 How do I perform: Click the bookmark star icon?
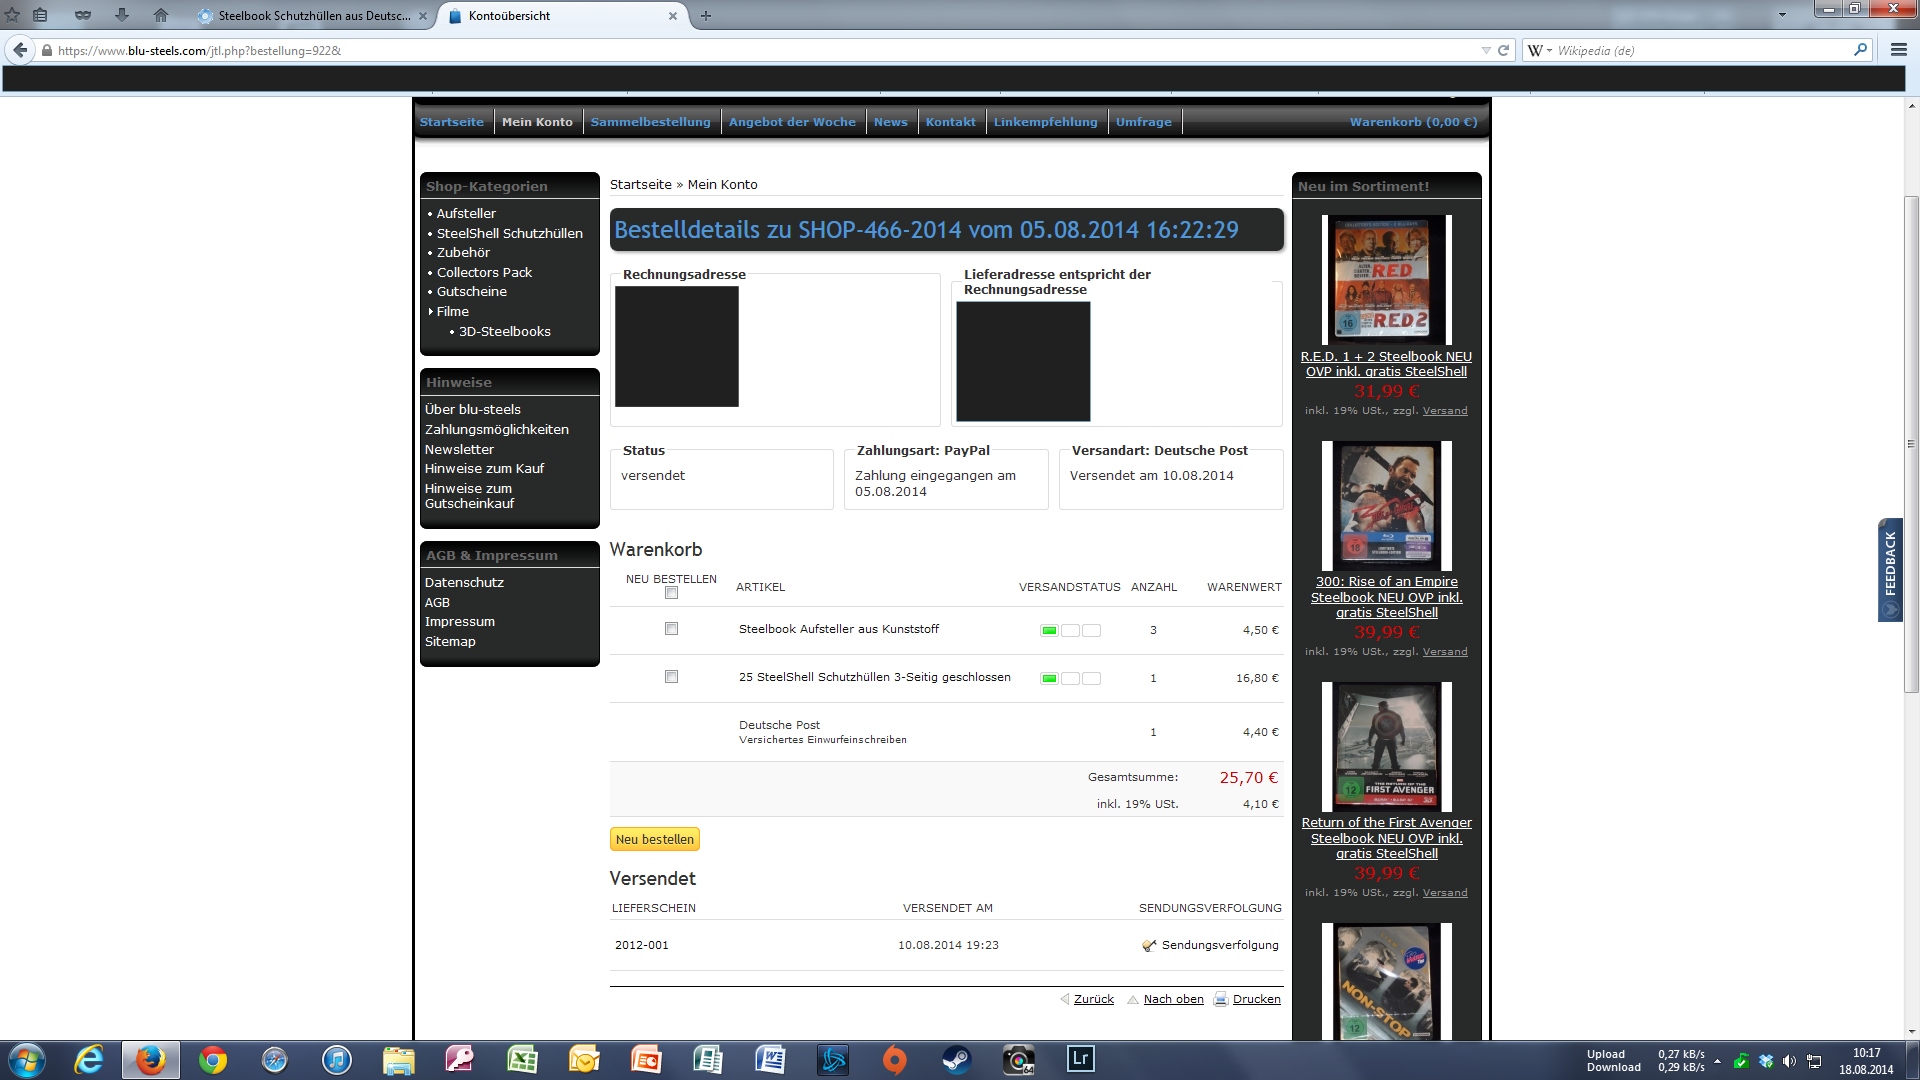tap(12, 15)
